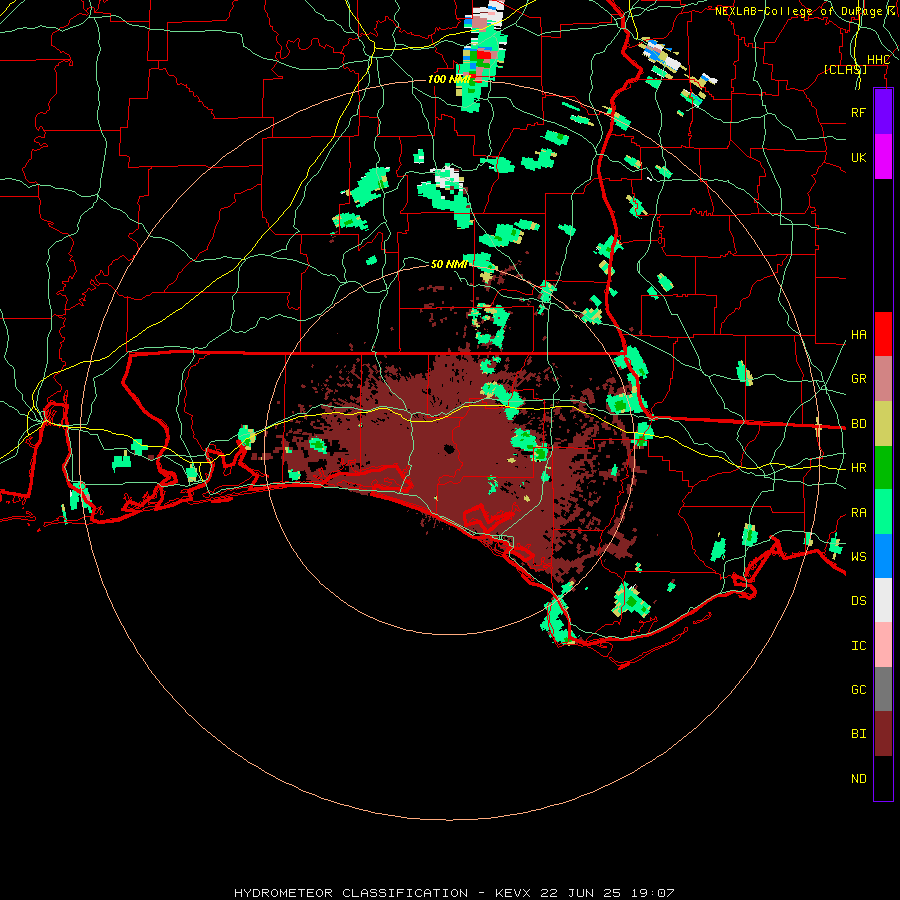The height and width of the screenshot is (900, 900).
Task: Click the ND black legend swatch
Action: point(883,778)
